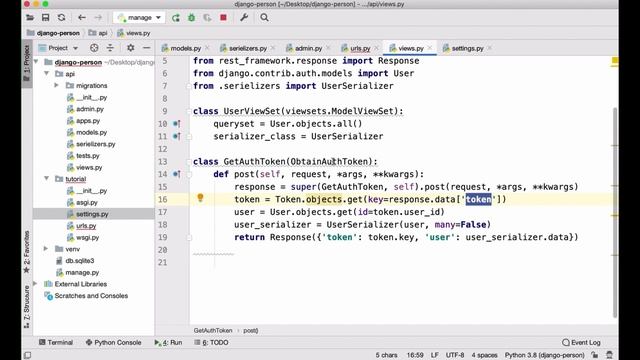
Task: Synchronize files with refresh icon
Action: pyautogui.click(x=61, y=18)
